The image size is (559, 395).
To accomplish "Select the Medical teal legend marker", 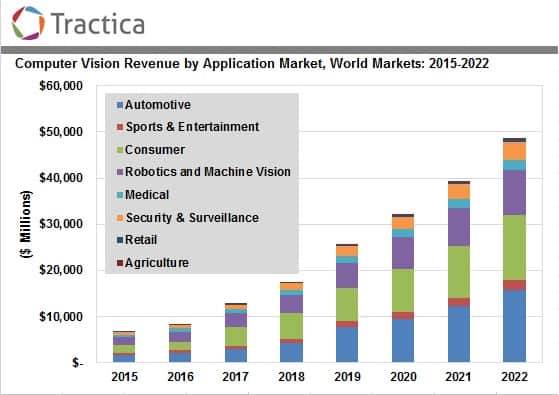I will click(x=120, y=195).
